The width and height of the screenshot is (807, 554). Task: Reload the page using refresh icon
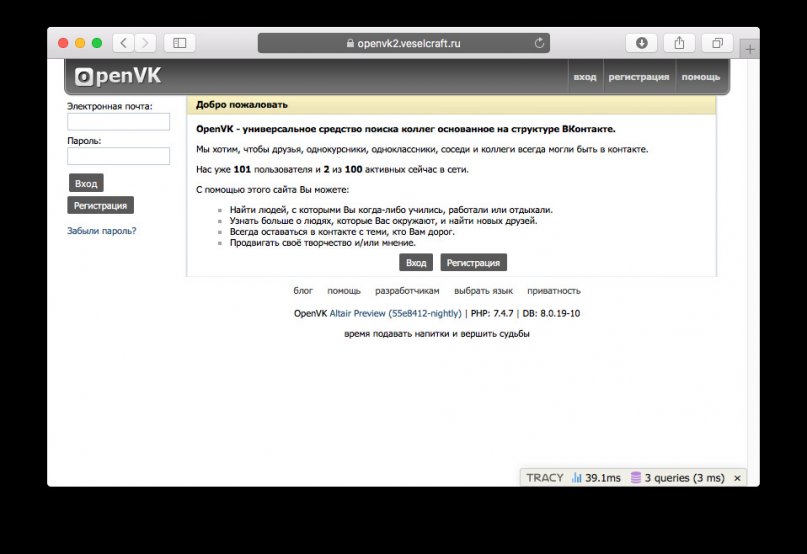(x=539, y=43)
